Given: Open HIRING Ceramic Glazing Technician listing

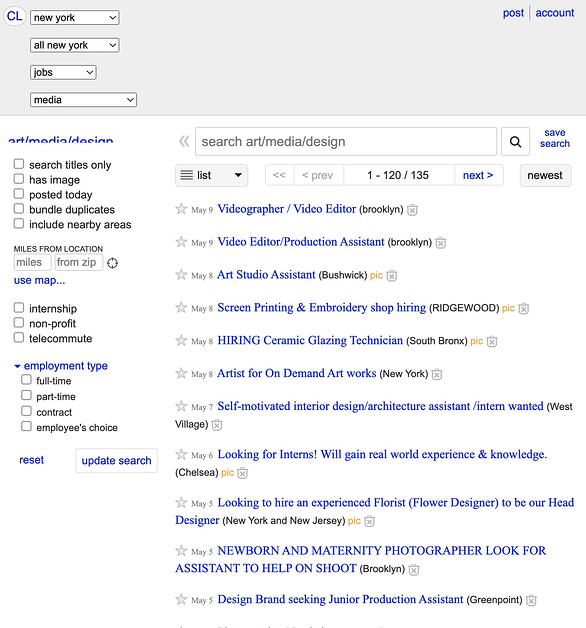Looking at the screenshot, I should tap(310, 340).
